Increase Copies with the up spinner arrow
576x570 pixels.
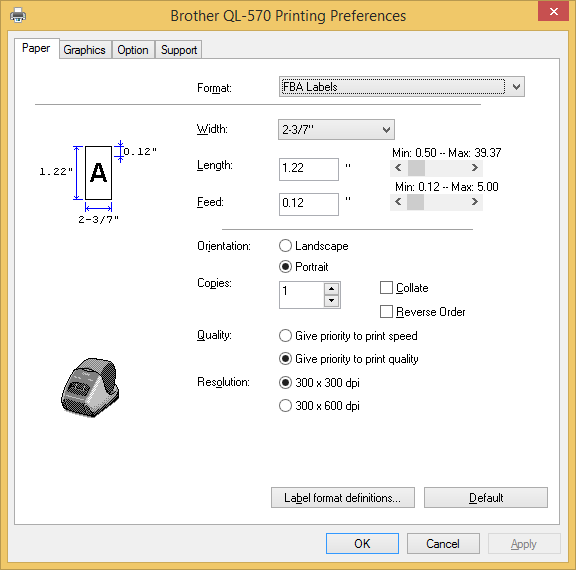[332, 289]
